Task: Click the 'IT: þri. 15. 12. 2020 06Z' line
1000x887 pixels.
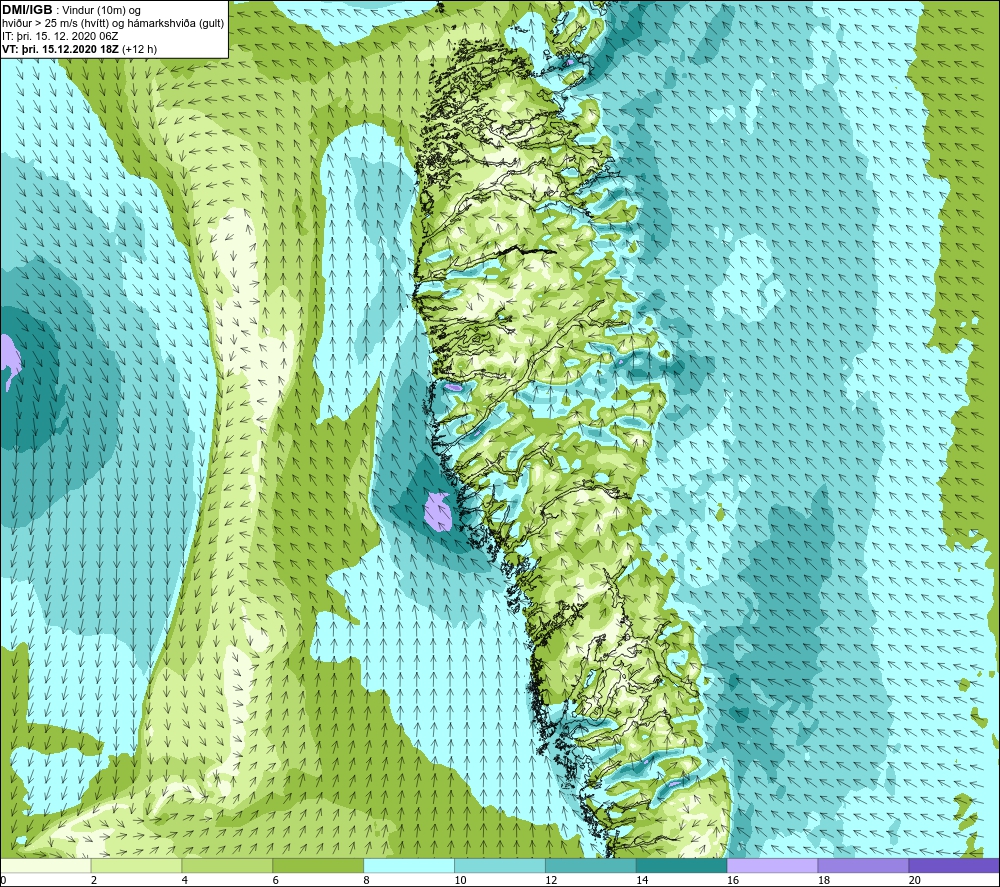Action: (x=60, y=36)
